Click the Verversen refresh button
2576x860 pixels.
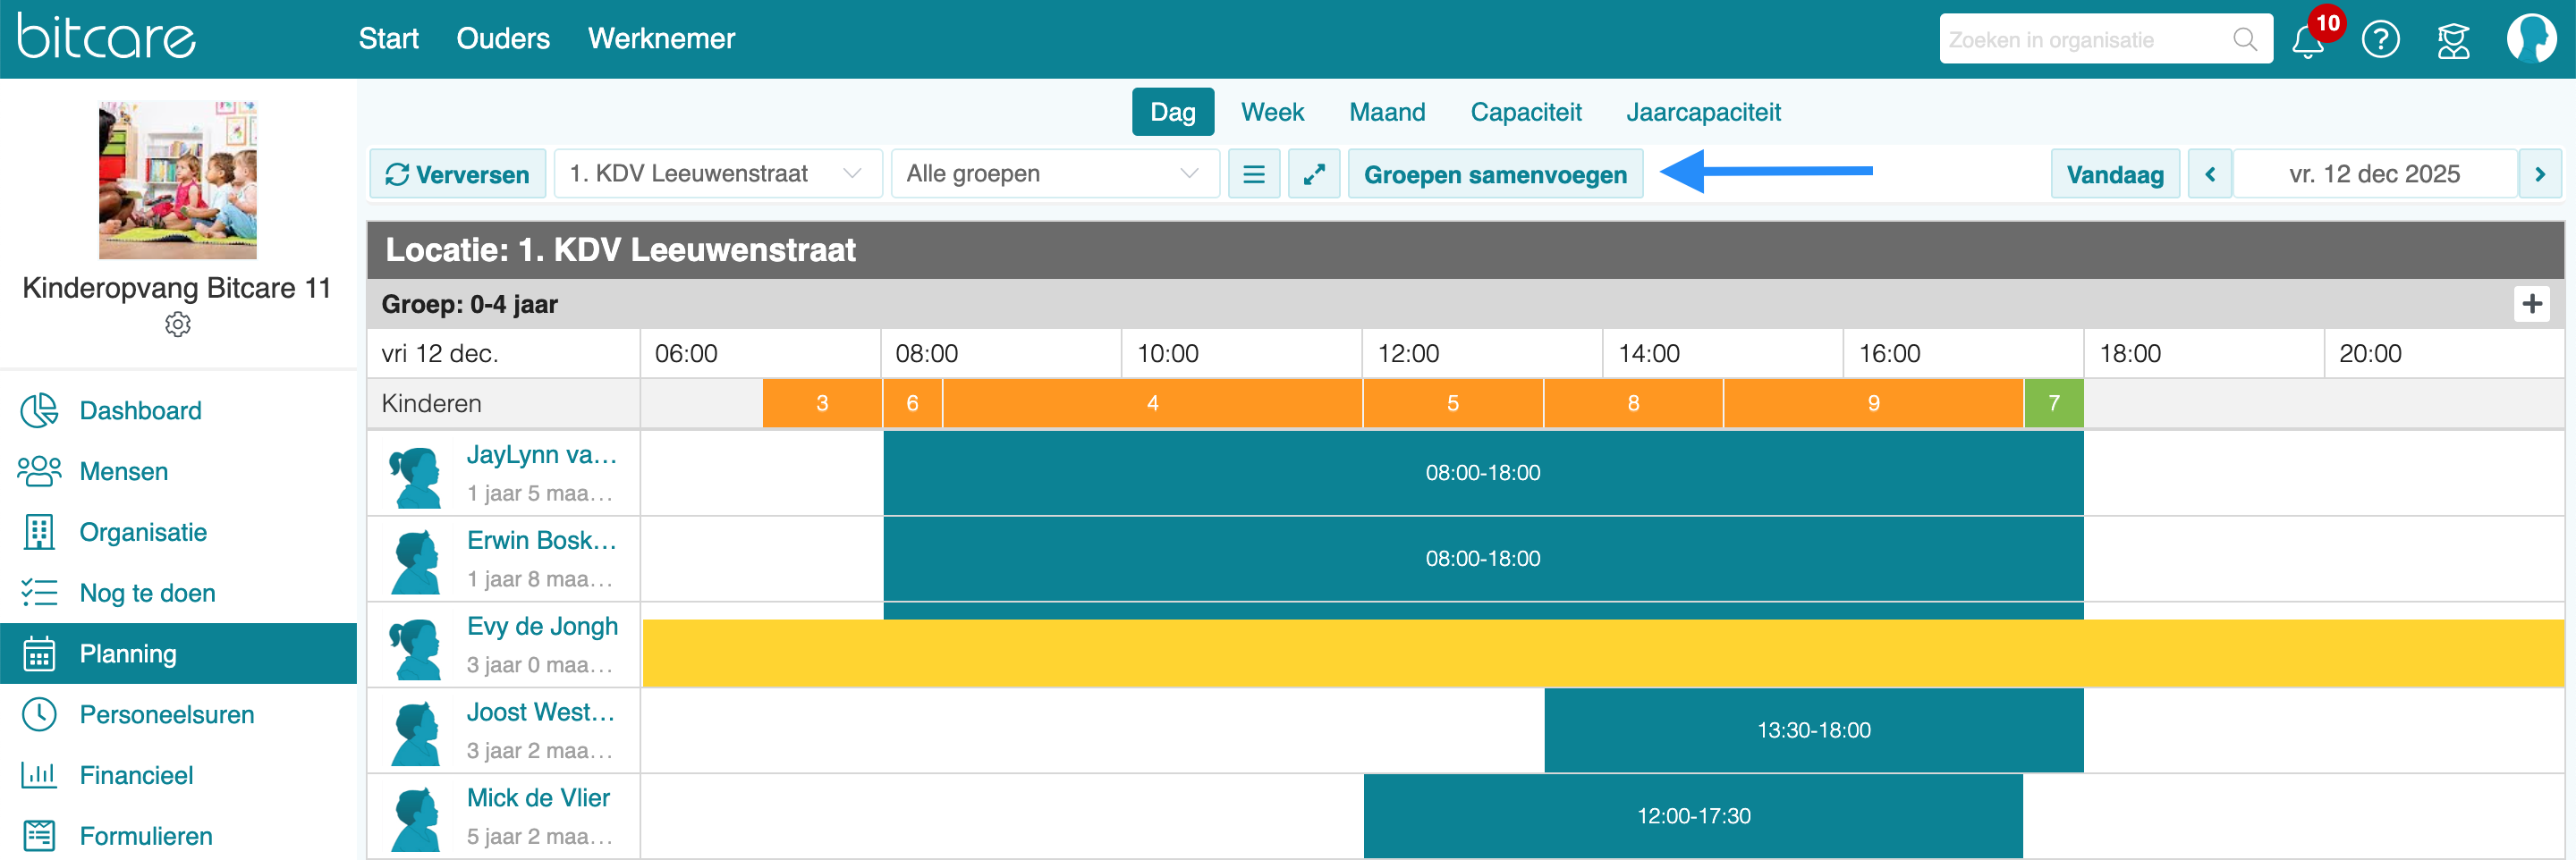pos(457,174)
